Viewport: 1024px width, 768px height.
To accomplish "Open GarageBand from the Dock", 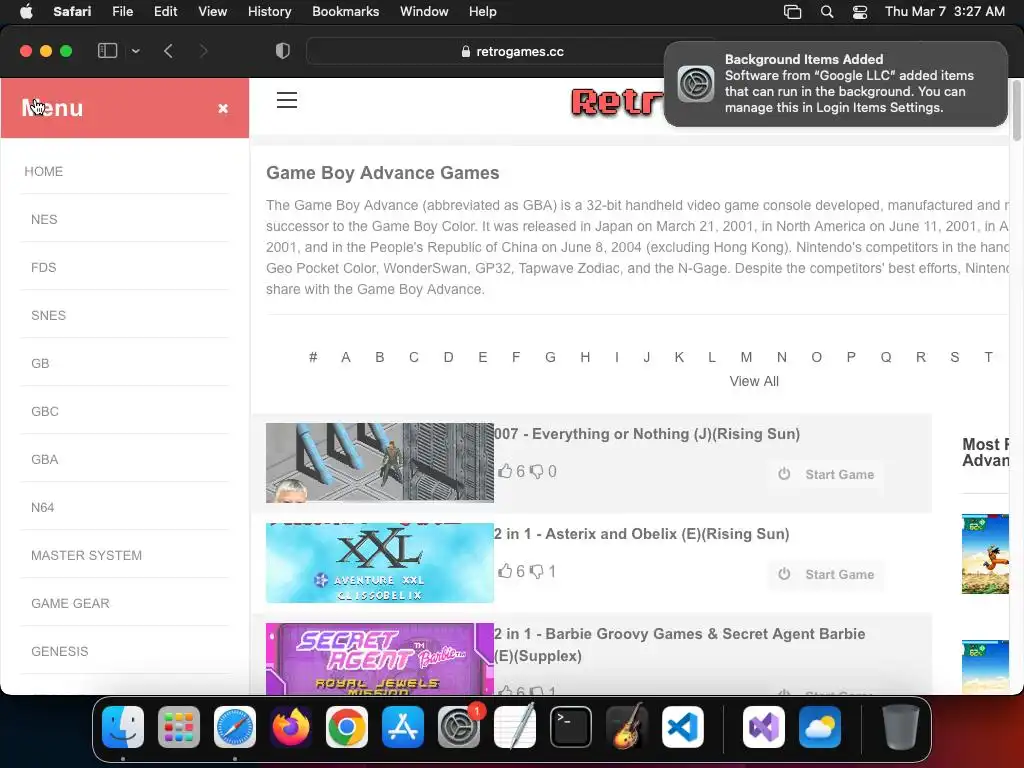I will point(627,727).
